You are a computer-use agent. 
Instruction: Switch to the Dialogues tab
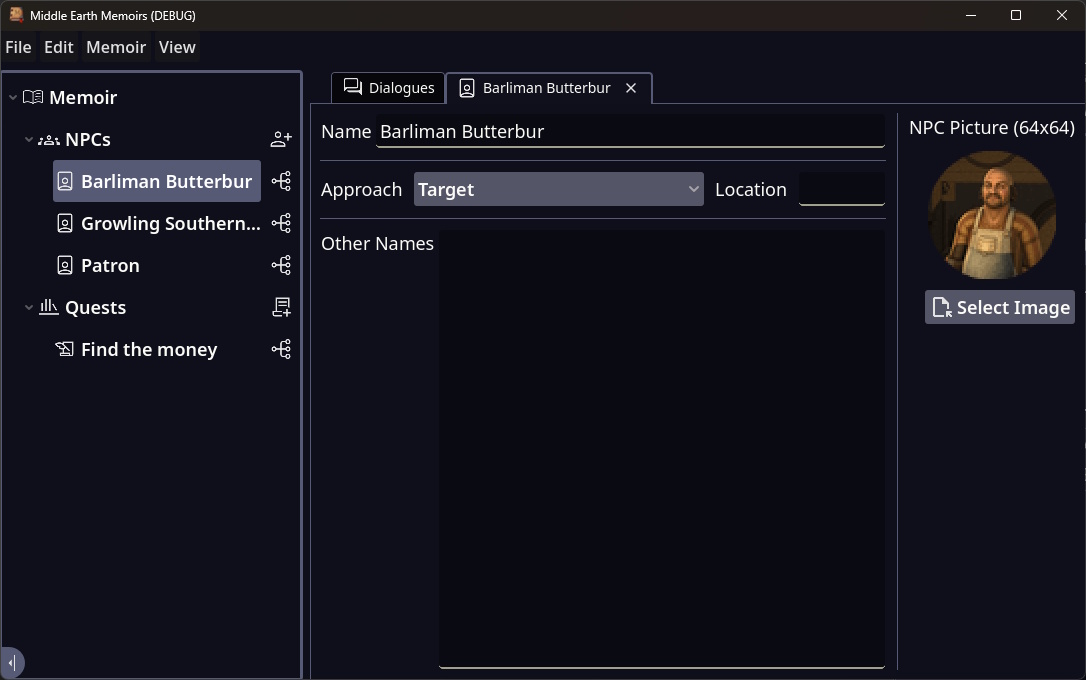coord(389,88)
